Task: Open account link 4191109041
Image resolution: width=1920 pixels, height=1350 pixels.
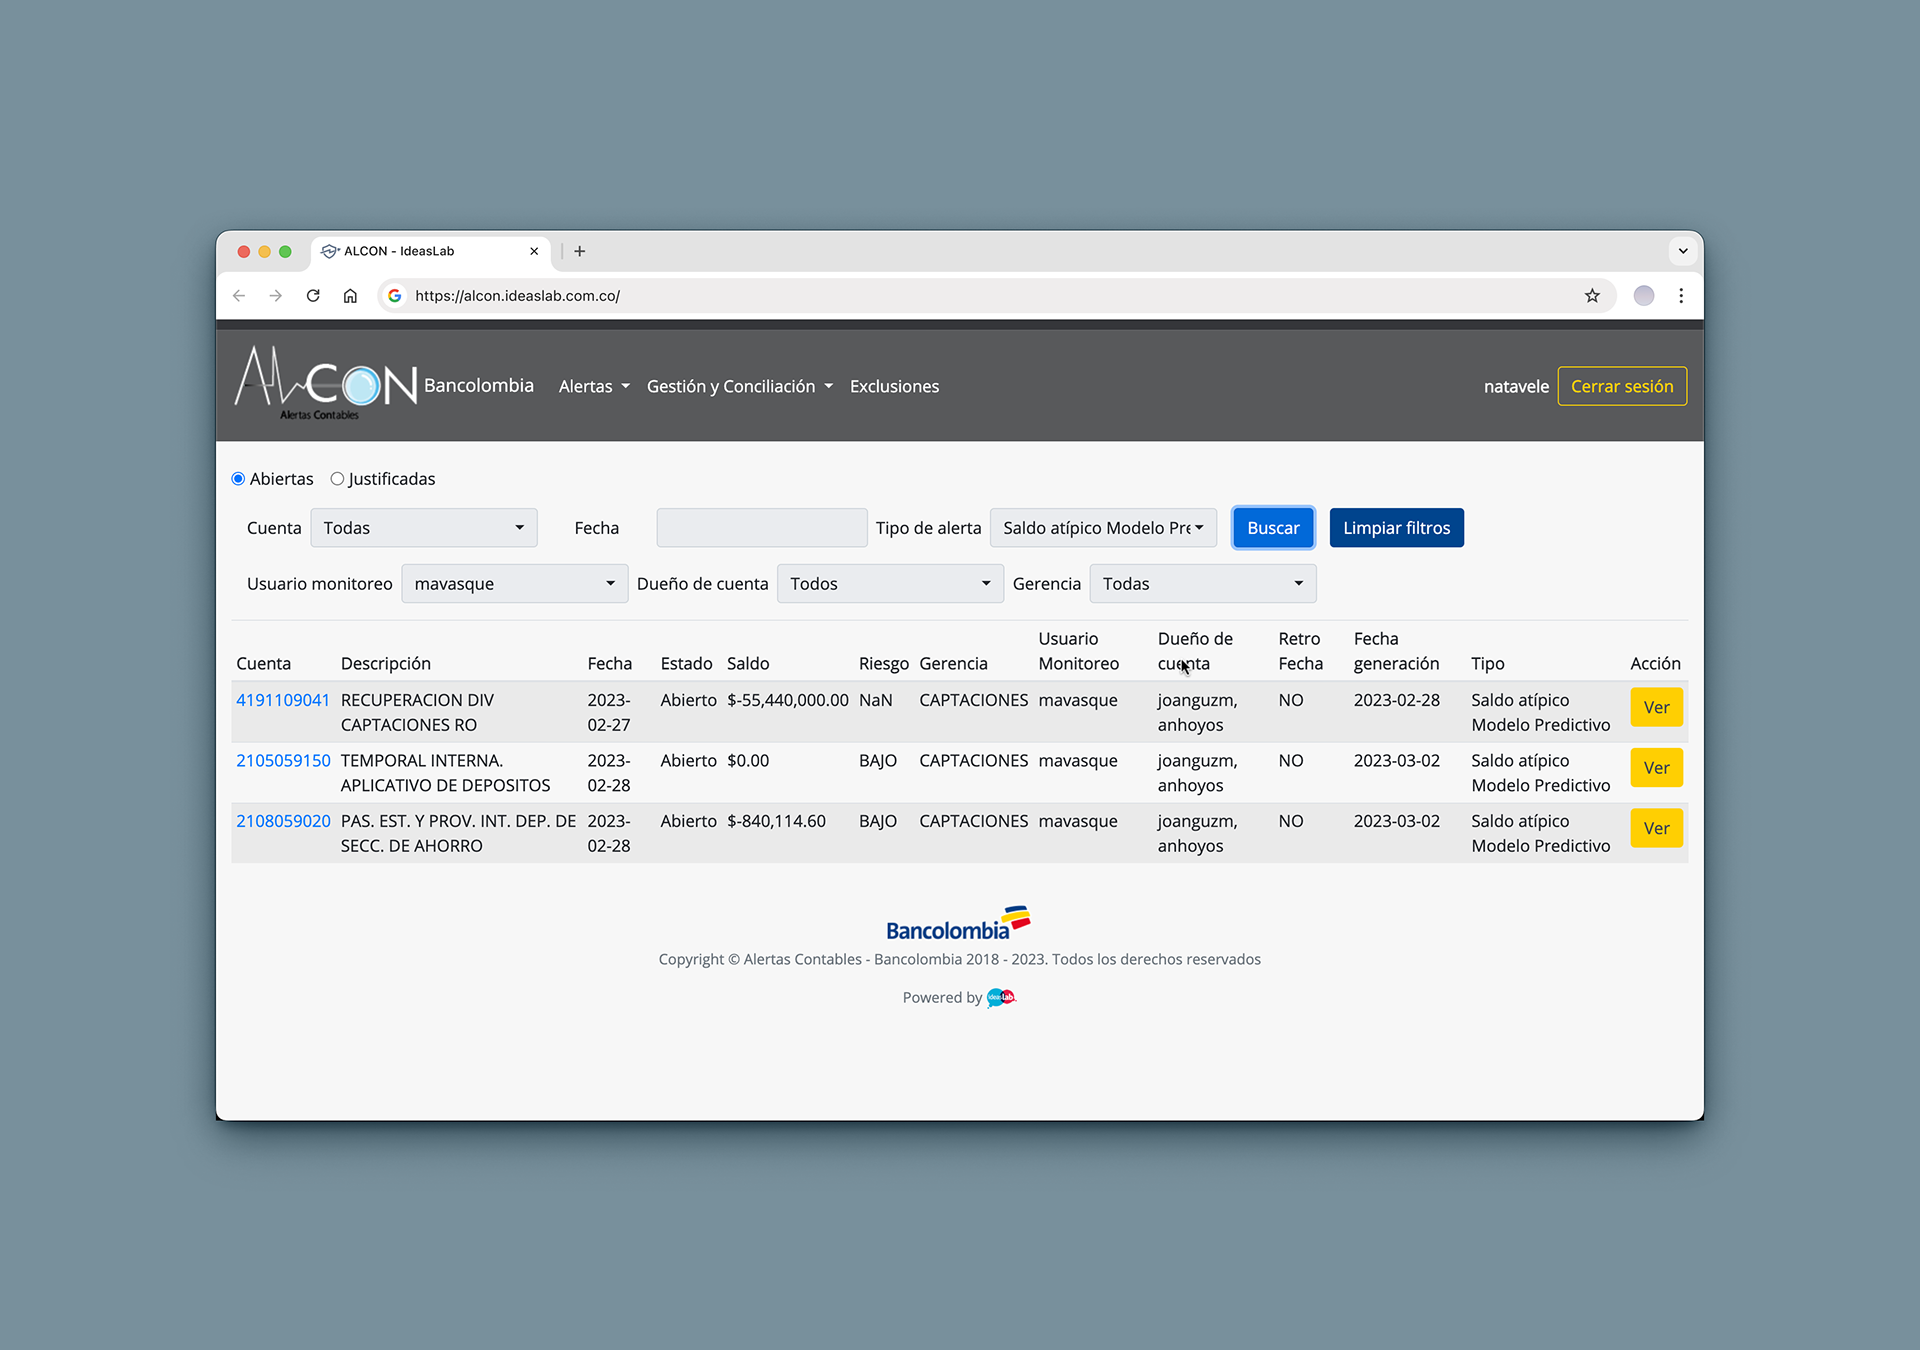Action: coord(283,700)
